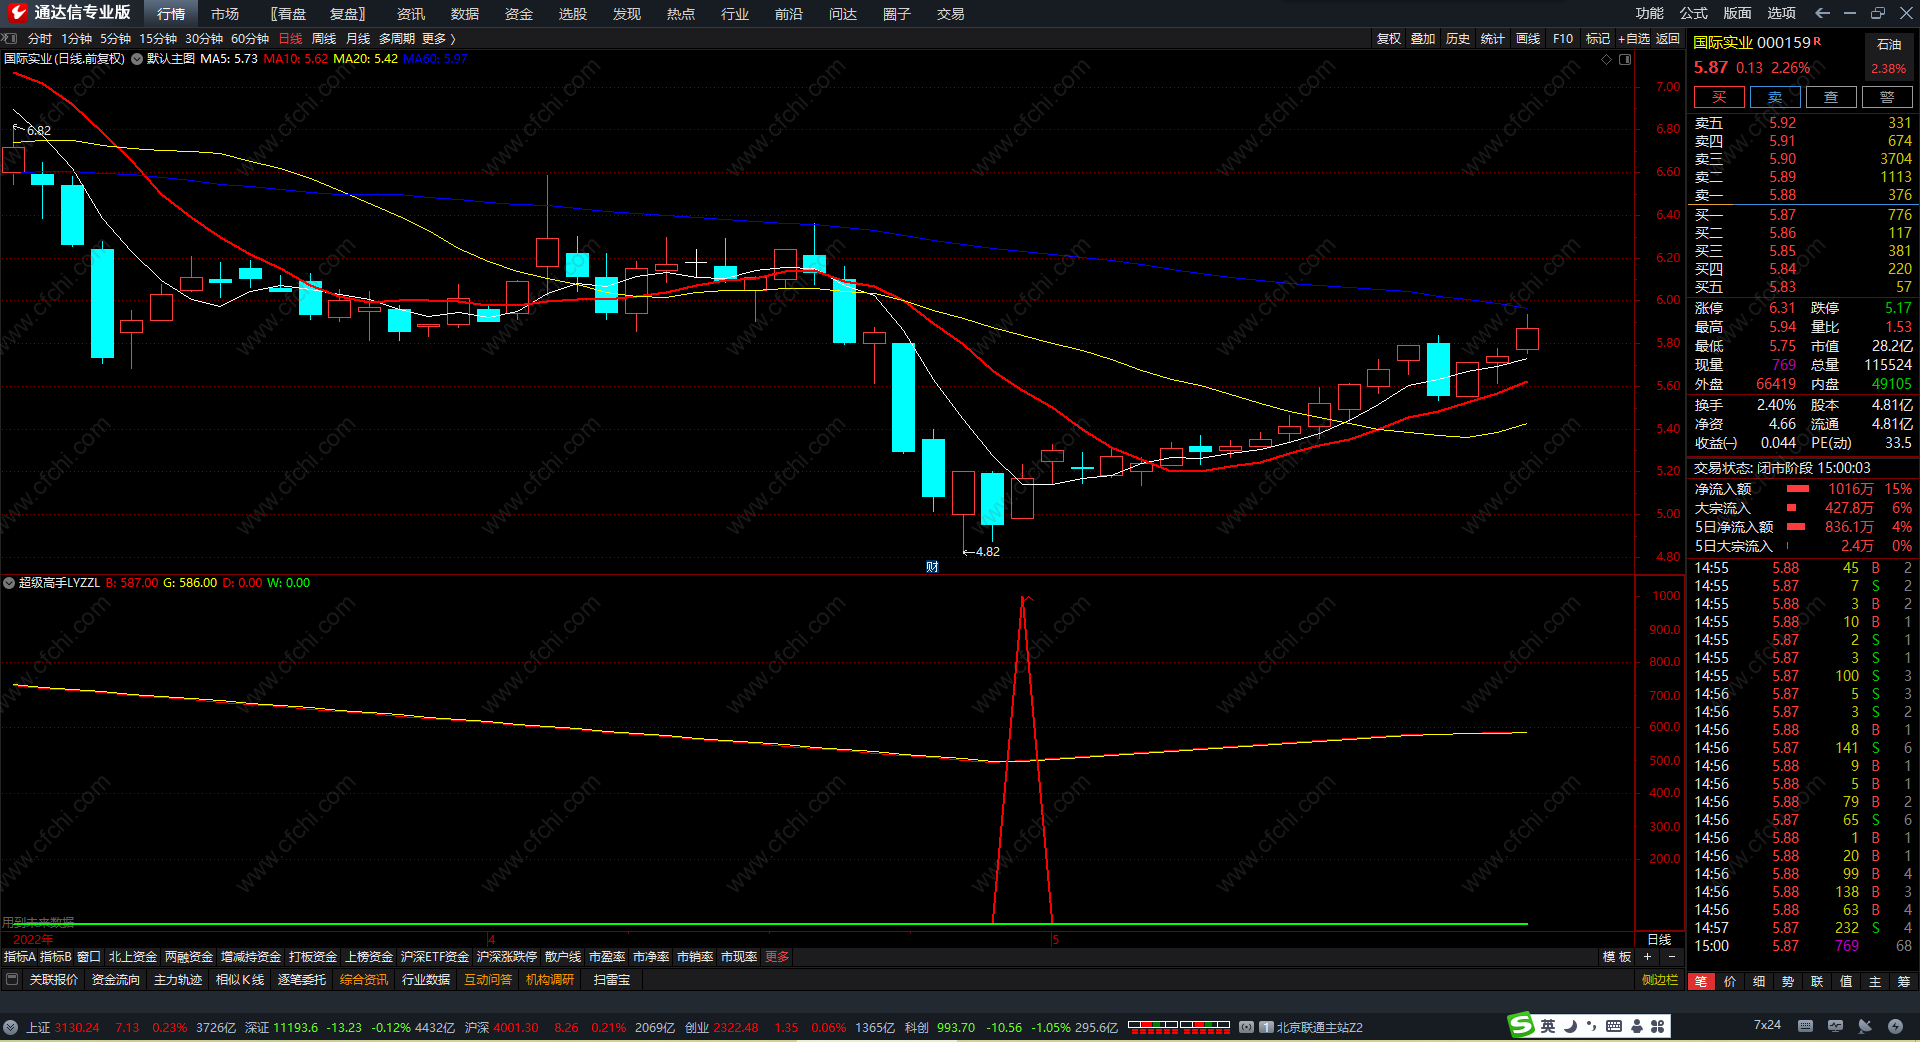The height and width of the screenshot is (1042, 1920).
Task: Click the diamond marker icon on chart
Action: click(1607, 59)
